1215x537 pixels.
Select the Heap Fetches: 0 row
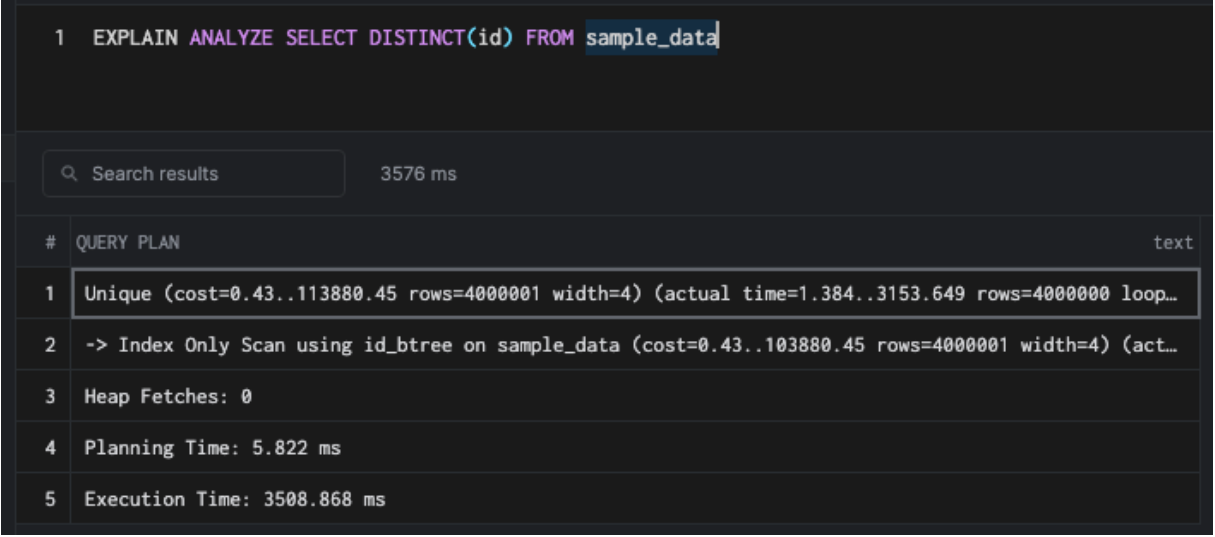coord(636,396)
